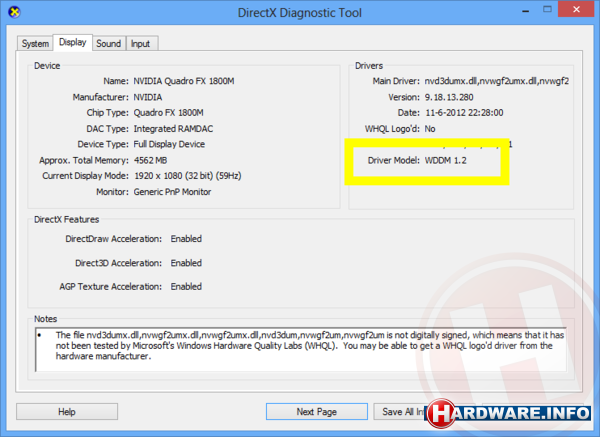The image size is (600, 437).
Task: Click the WHQL Logo'd label
Action: coord(392,129)
